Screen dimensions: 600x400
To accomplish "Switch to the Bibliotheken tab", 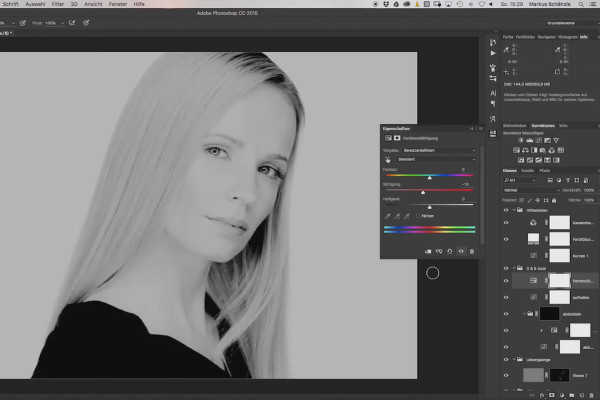I will [515, 126].
